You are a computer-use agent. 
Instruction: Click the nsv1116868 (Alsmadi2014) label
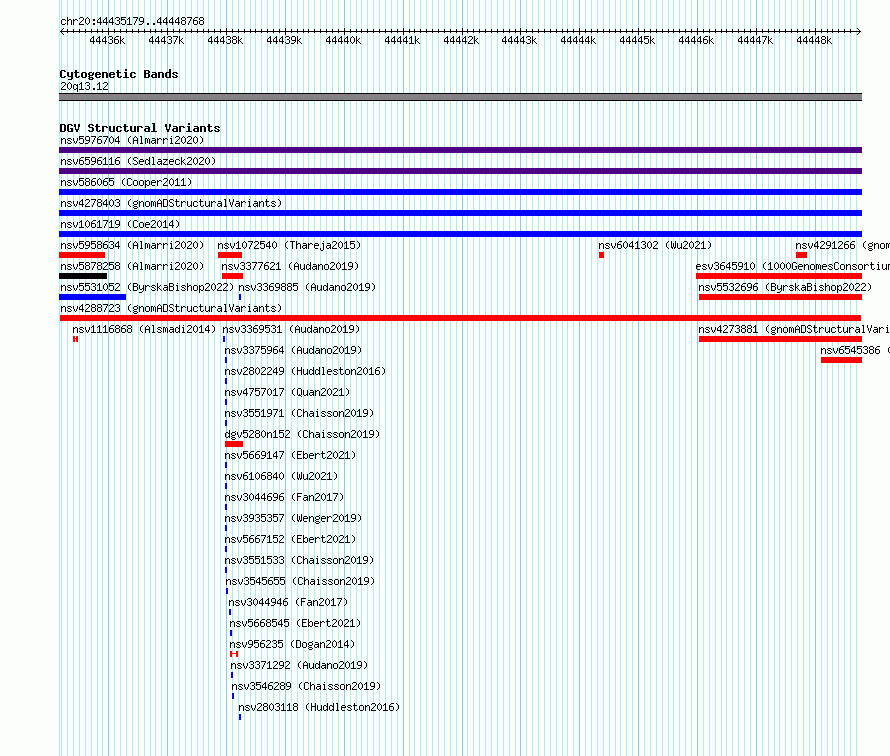tap(144, 329)
